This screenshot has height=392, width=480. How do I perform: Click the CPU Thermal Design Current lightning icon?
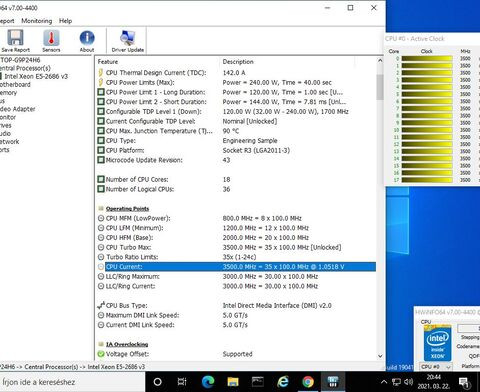(x=101, y=73)
